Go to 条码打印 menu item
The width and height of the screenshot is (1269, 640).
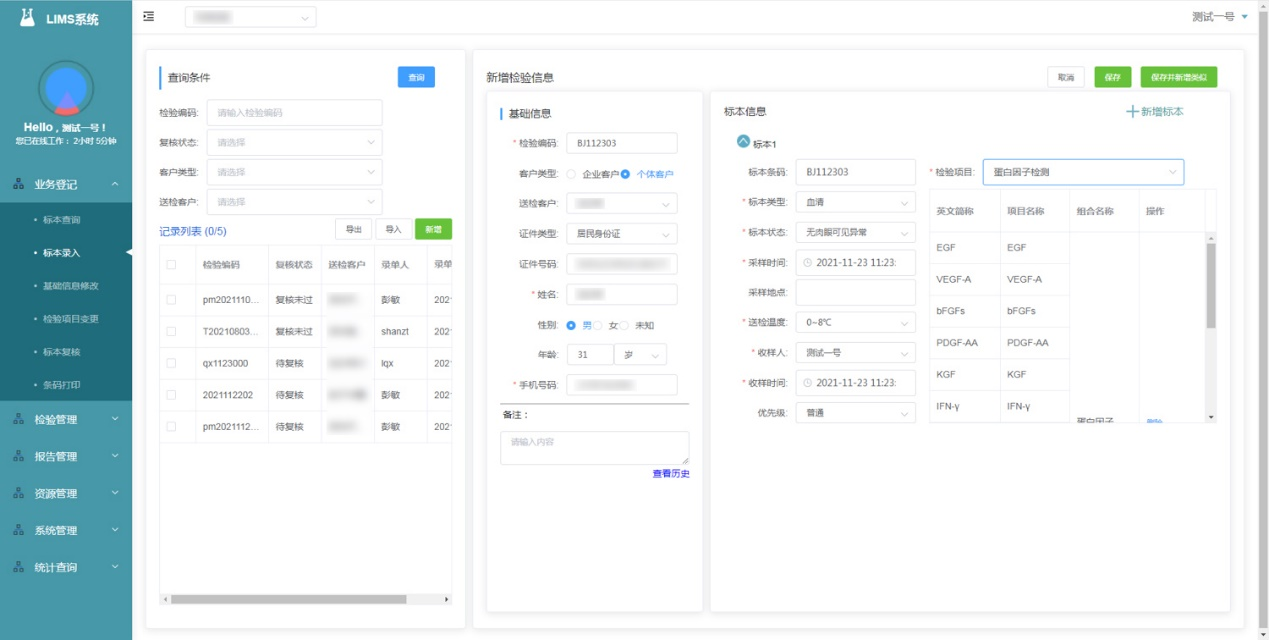tap(61, 385)
